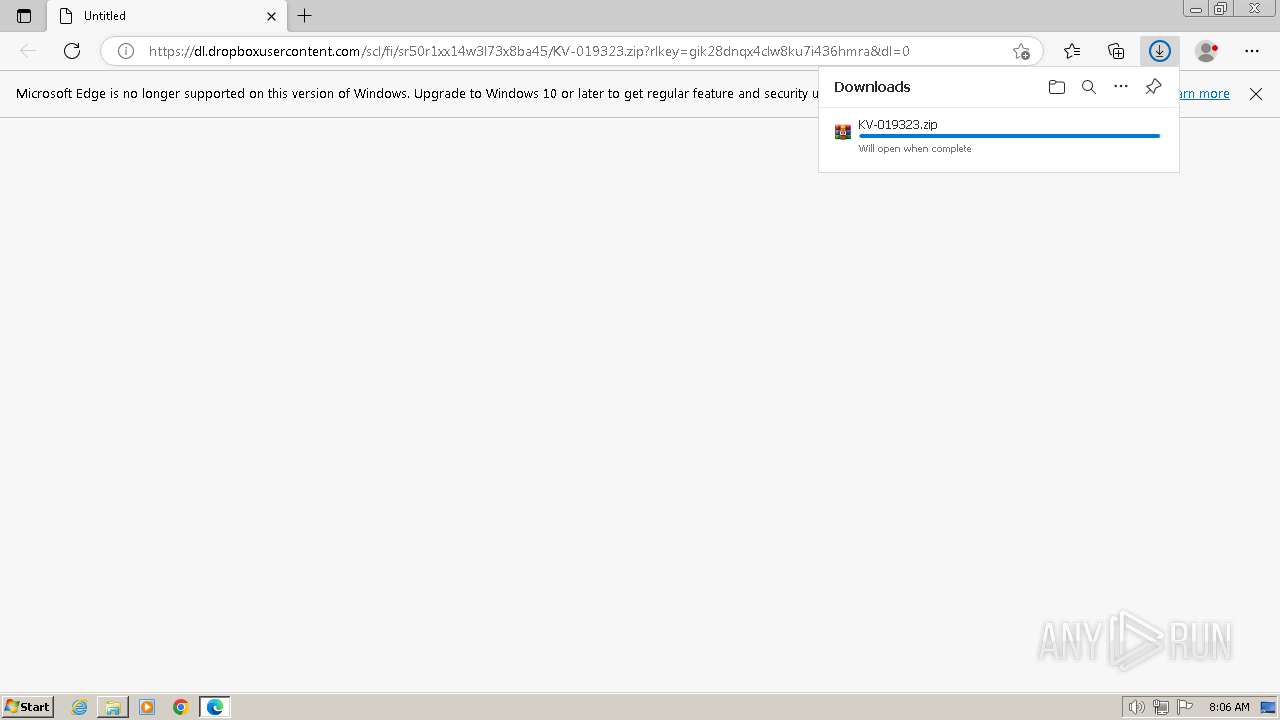Launch Google Chrome from the taskbar
Viewport: 1280px width, 720px height.
[181, 707]
